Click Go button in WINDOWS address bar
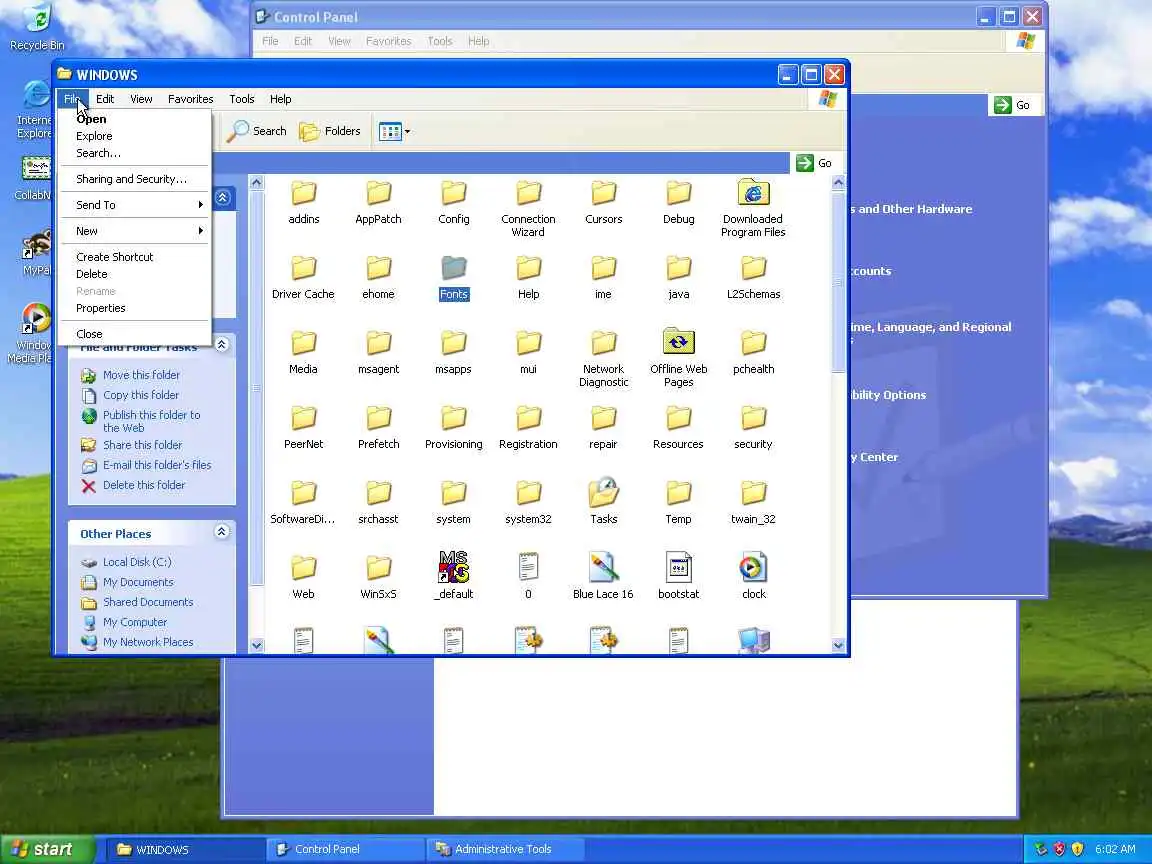 tap(814, 163)
